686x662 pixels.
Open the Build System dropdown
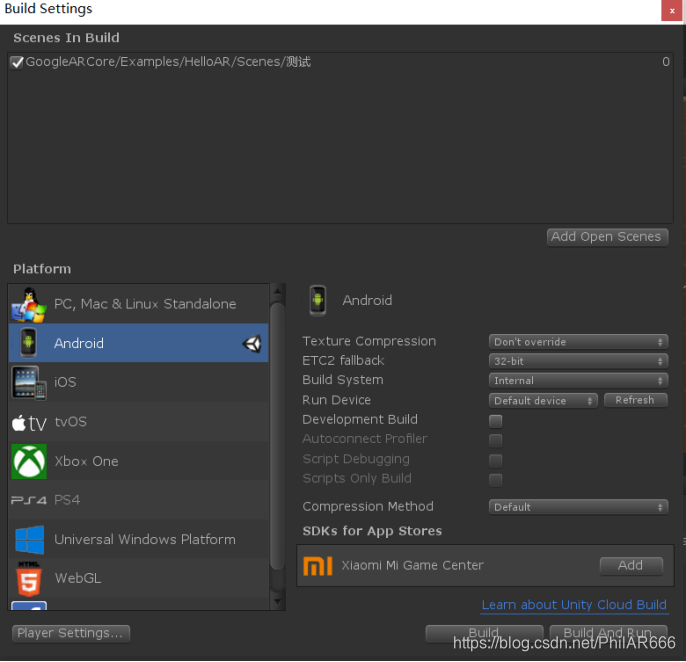pos(578,381)
